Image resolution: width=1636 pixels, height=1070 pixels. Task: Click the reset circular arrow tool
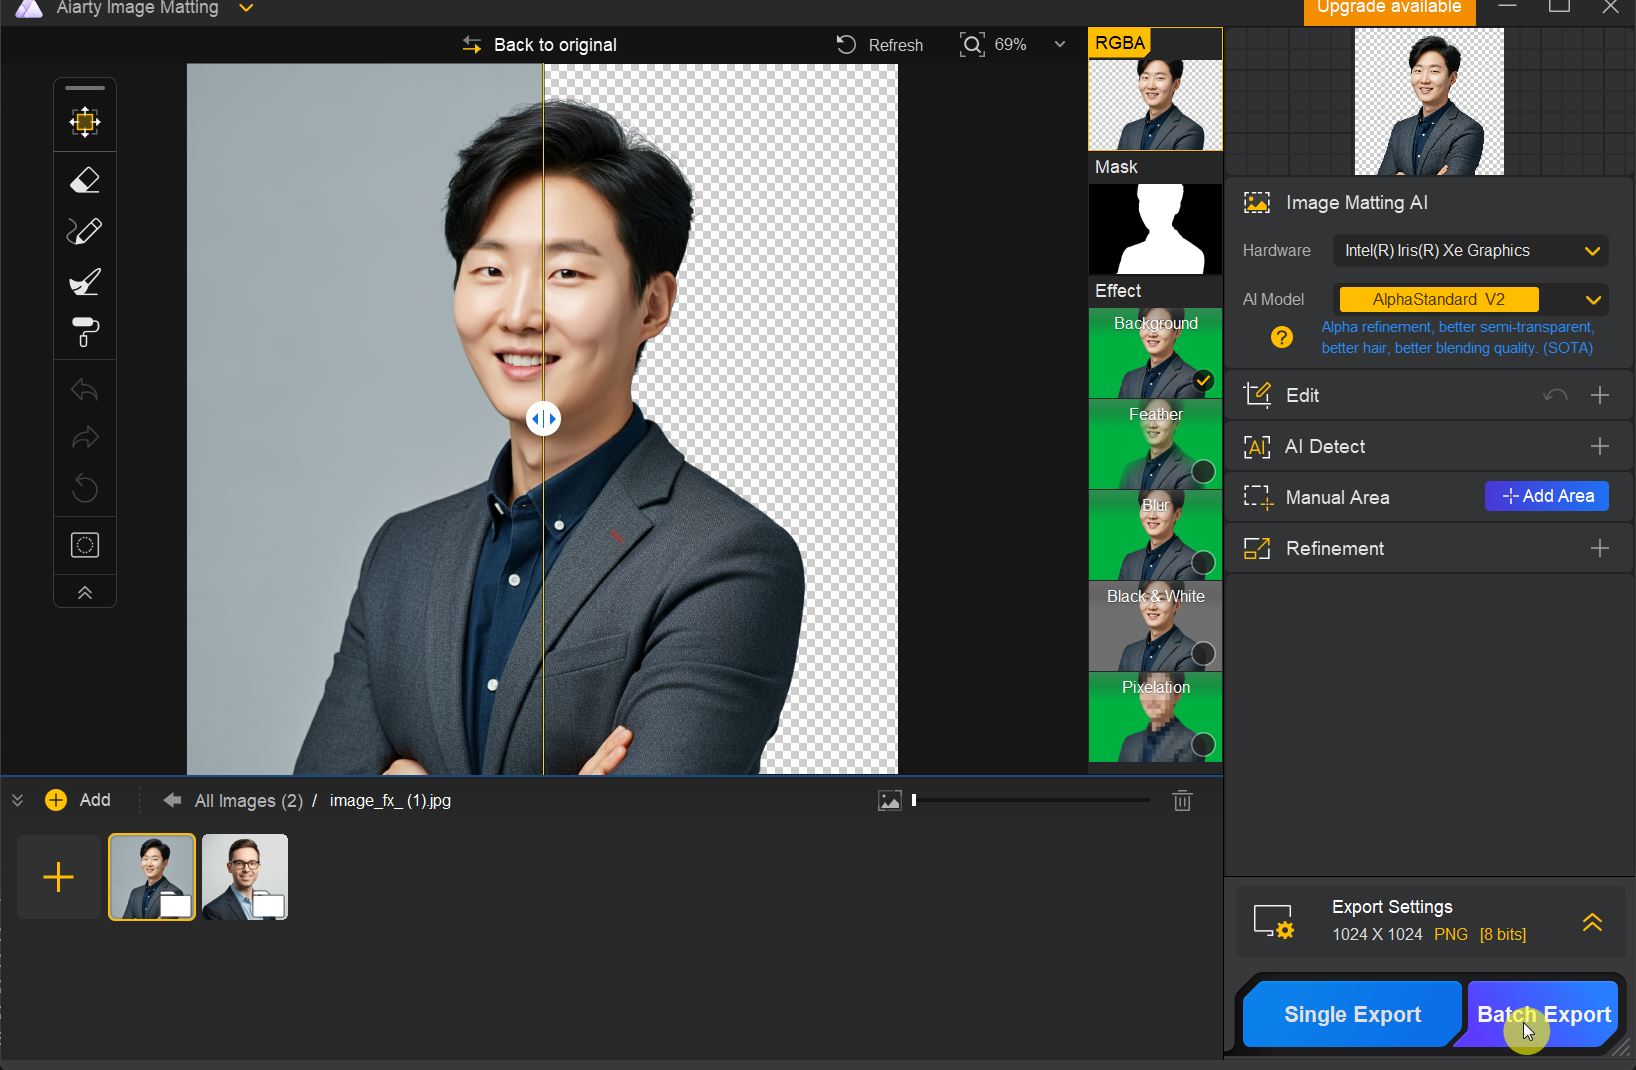click(85, 487)
